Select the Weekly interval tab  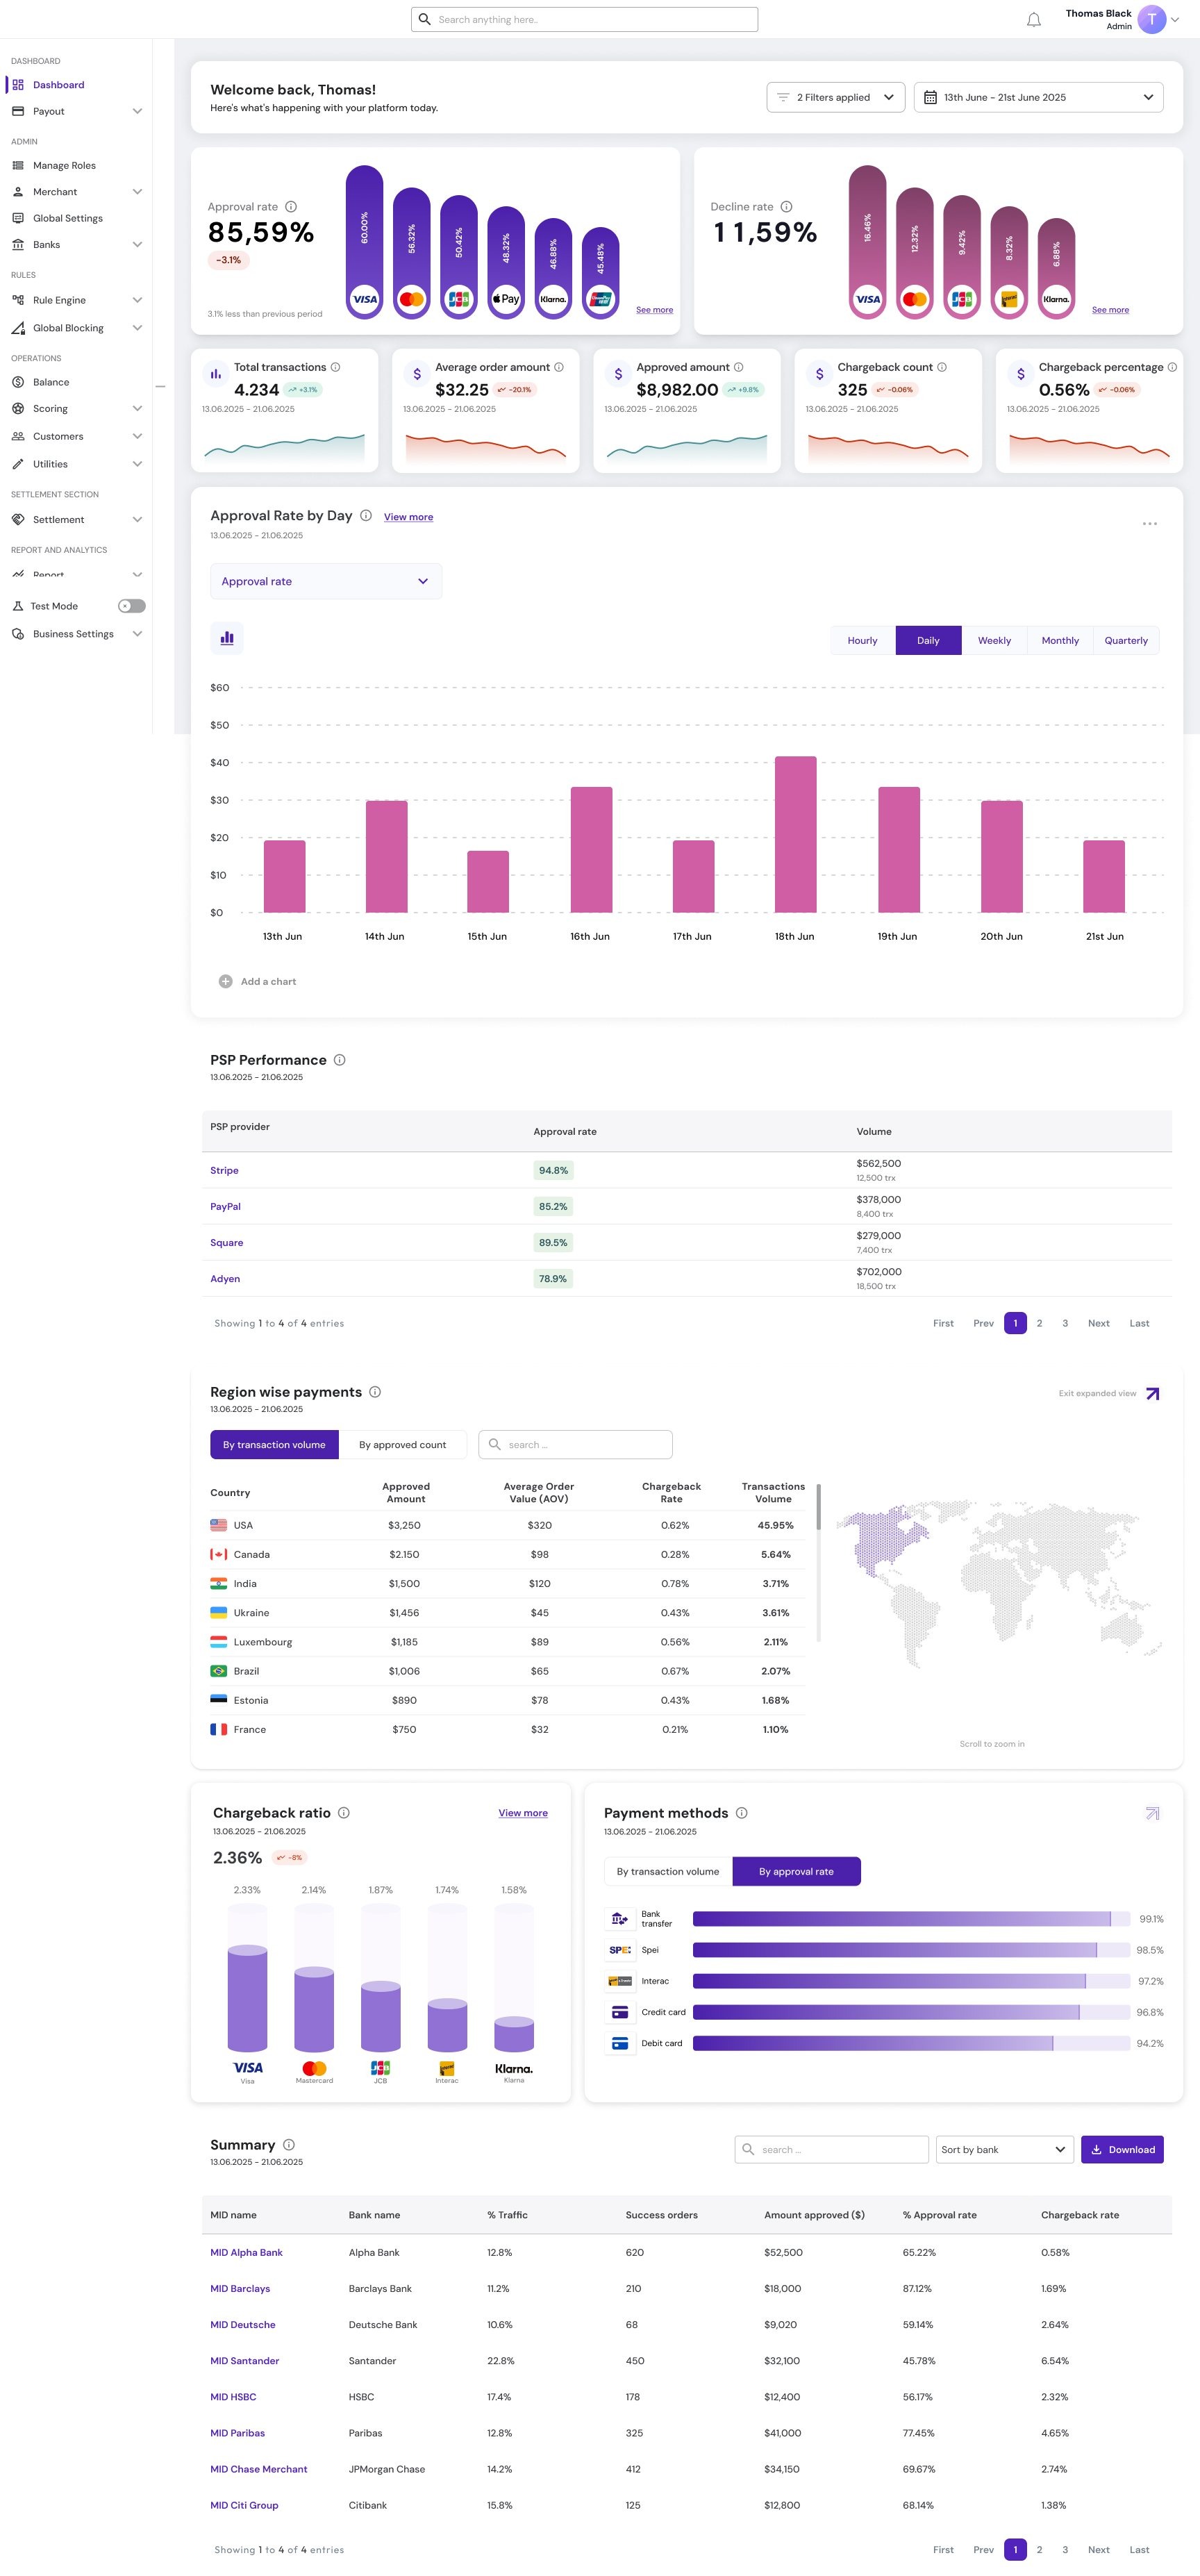994,641
